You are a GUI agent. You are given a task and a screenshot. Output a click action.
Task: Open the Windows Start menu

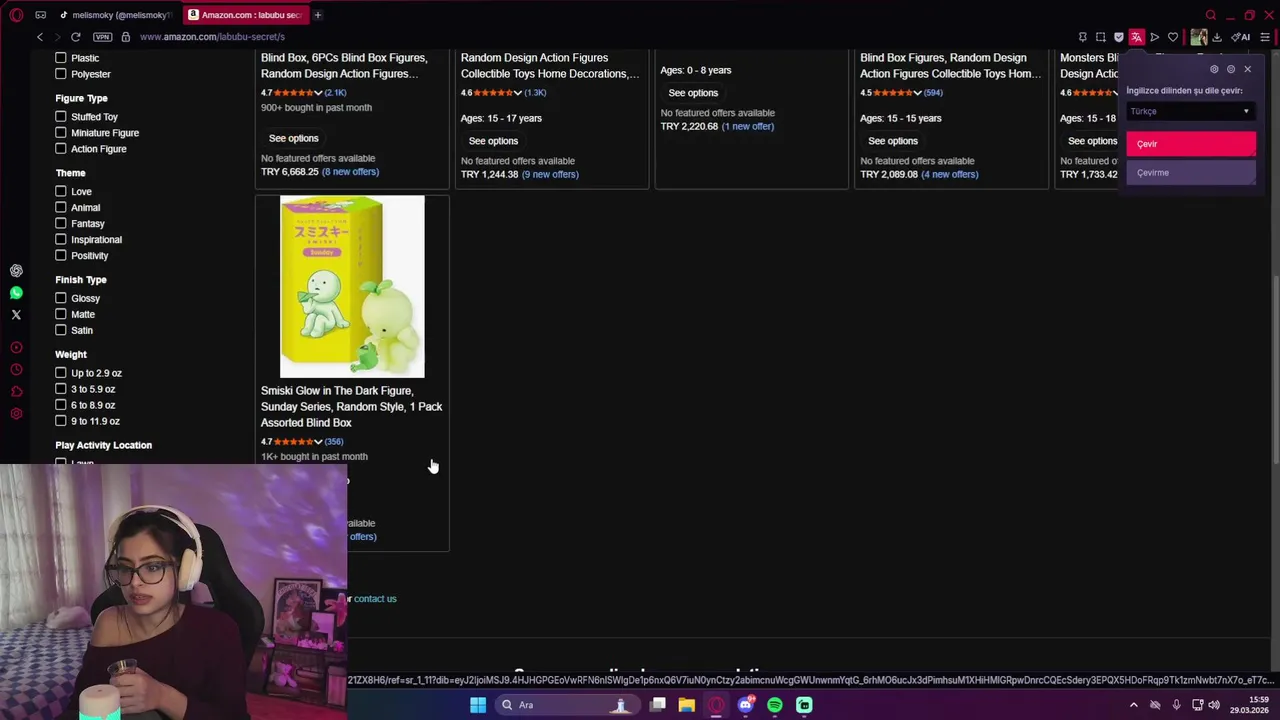478,705
